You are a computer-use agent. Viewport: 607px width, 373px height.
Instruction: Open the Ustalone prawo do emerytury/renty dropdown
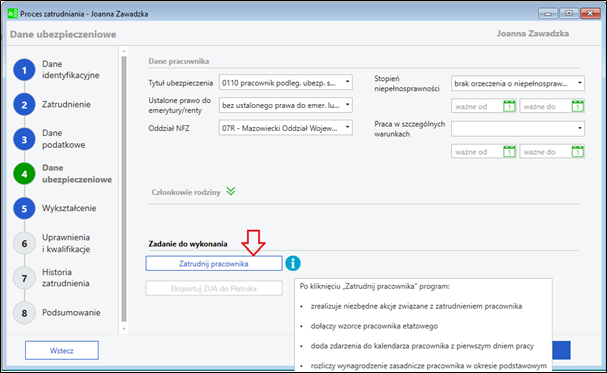point(286,105)
